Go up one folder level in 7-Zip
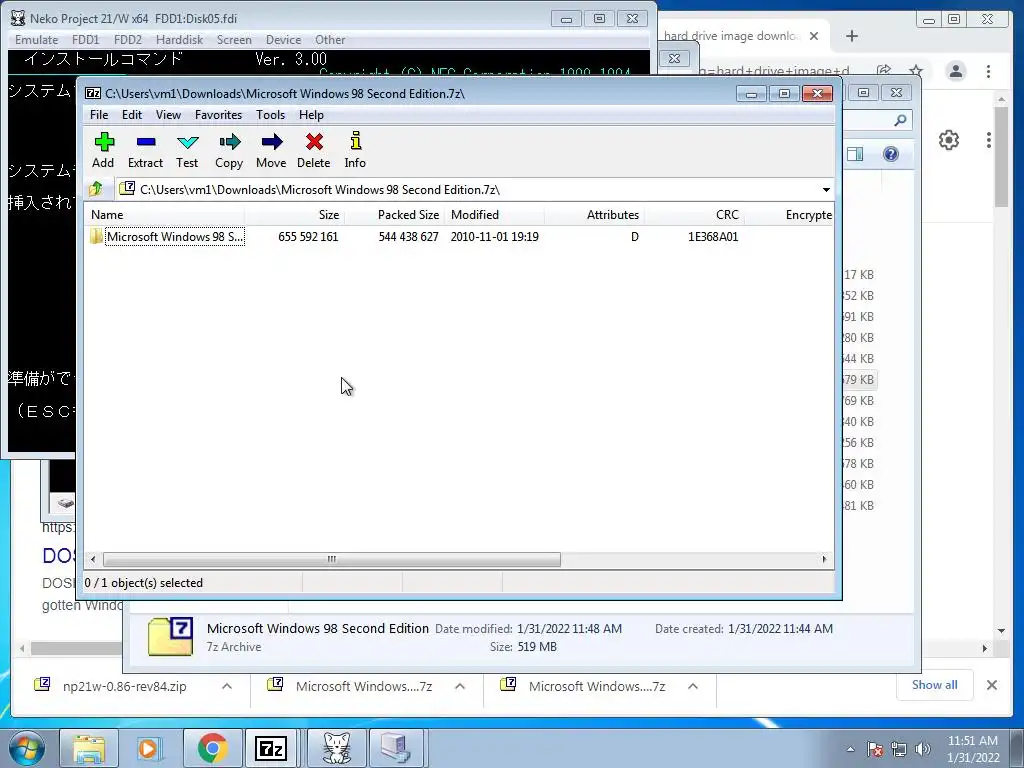 click(96, 189)
